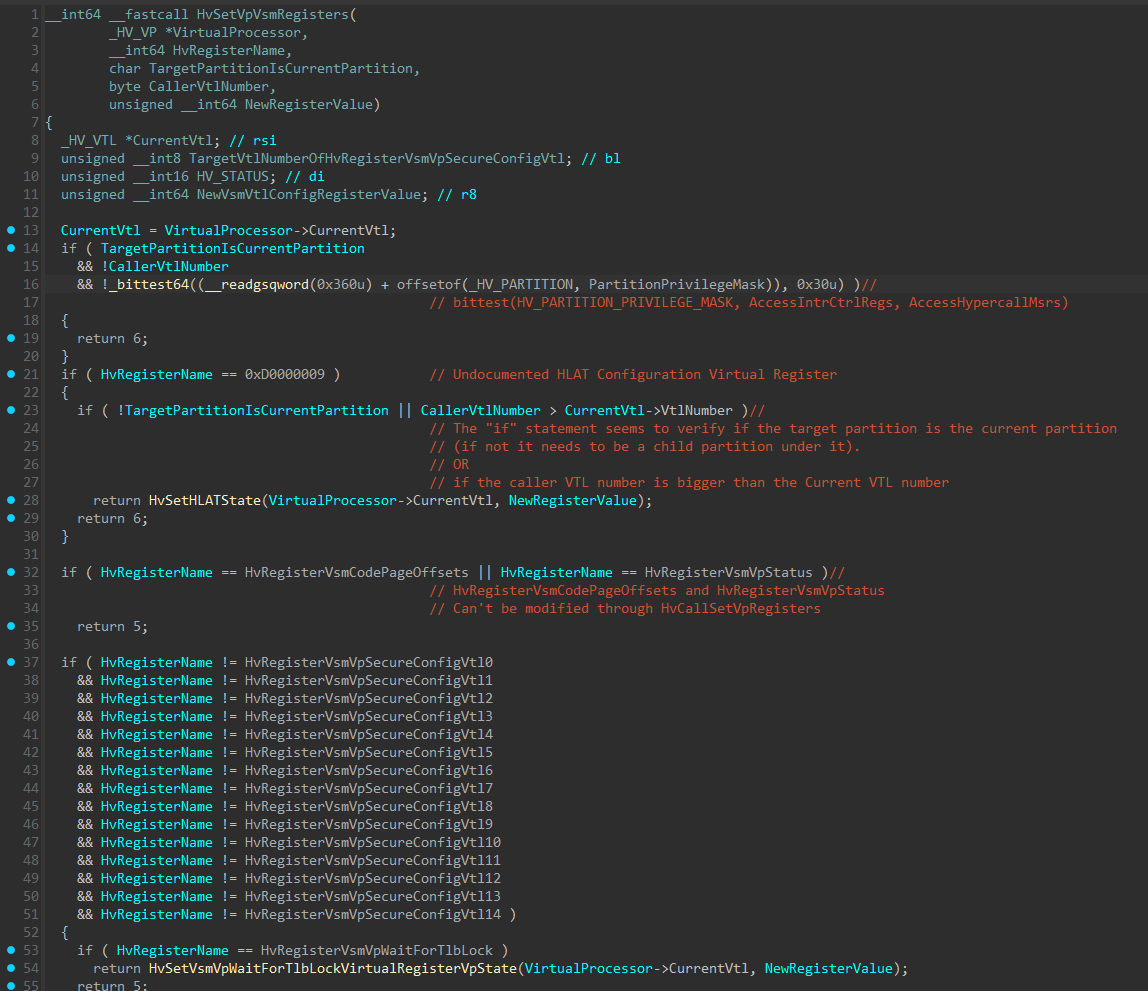1148x991 pixels.
Task: Click HvRegisterVsmVpSecureConfigVtl12 constant
Action: pos(373,878)
